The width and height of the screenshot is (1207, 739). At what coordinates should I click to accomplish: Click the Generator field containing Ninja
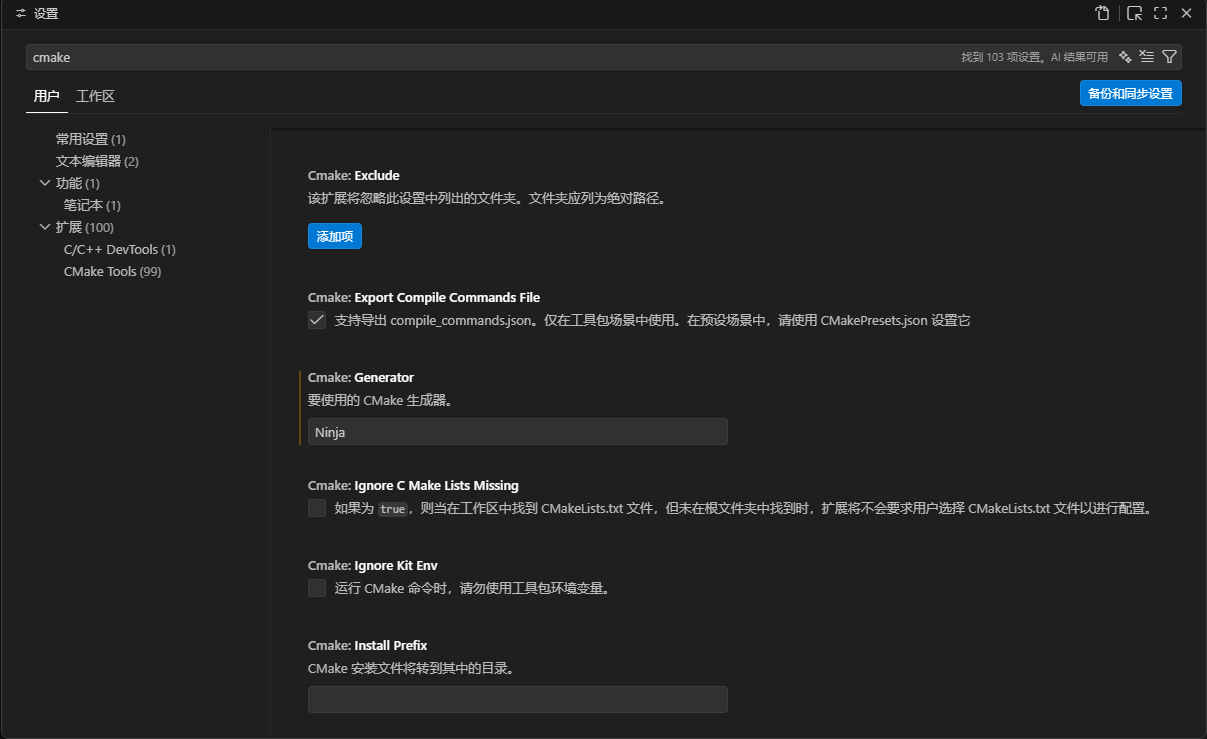(x=517, y=432)
